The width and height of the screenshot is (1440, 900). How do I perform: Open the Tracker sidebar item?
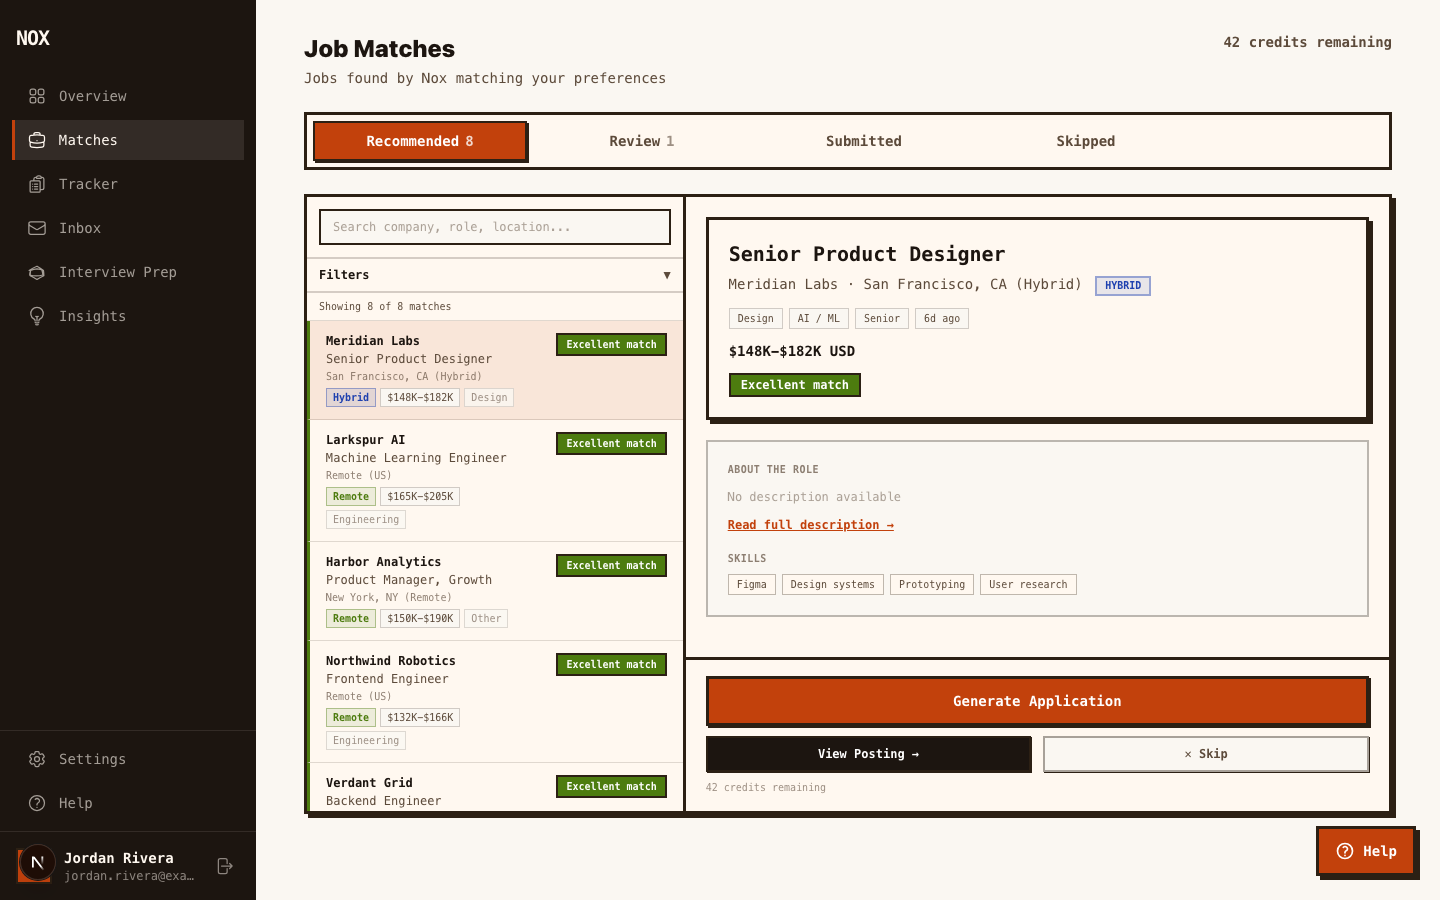point(128,184)
